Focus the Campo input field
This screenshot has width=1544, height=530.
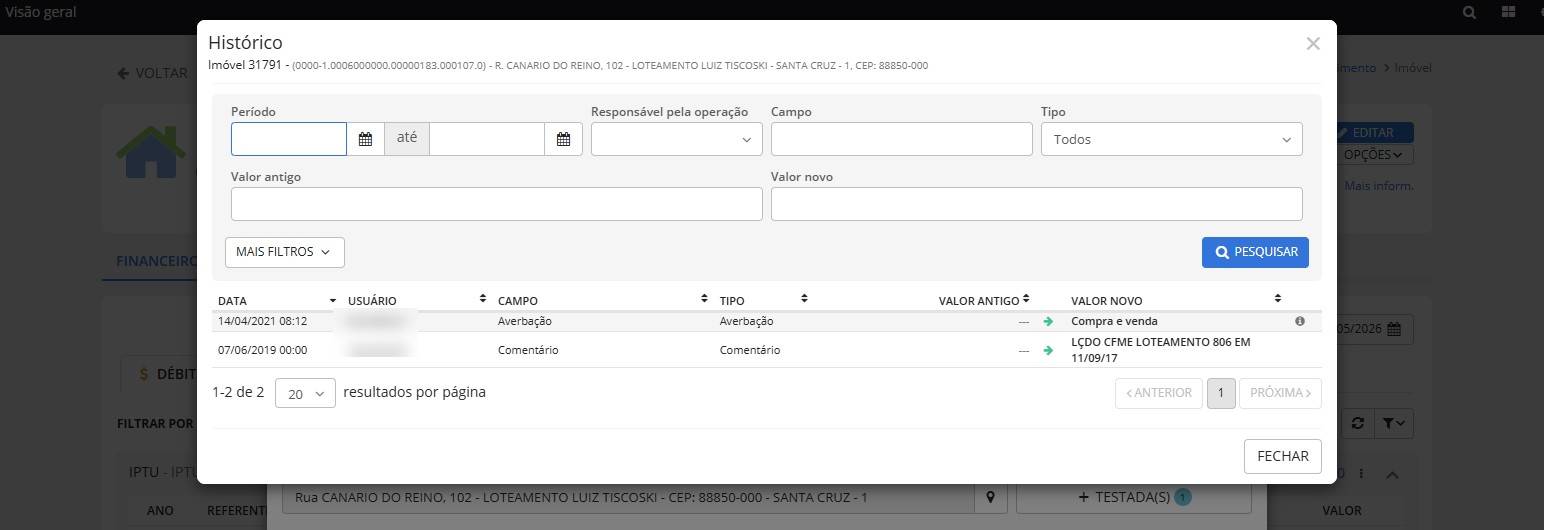point(901,139)
